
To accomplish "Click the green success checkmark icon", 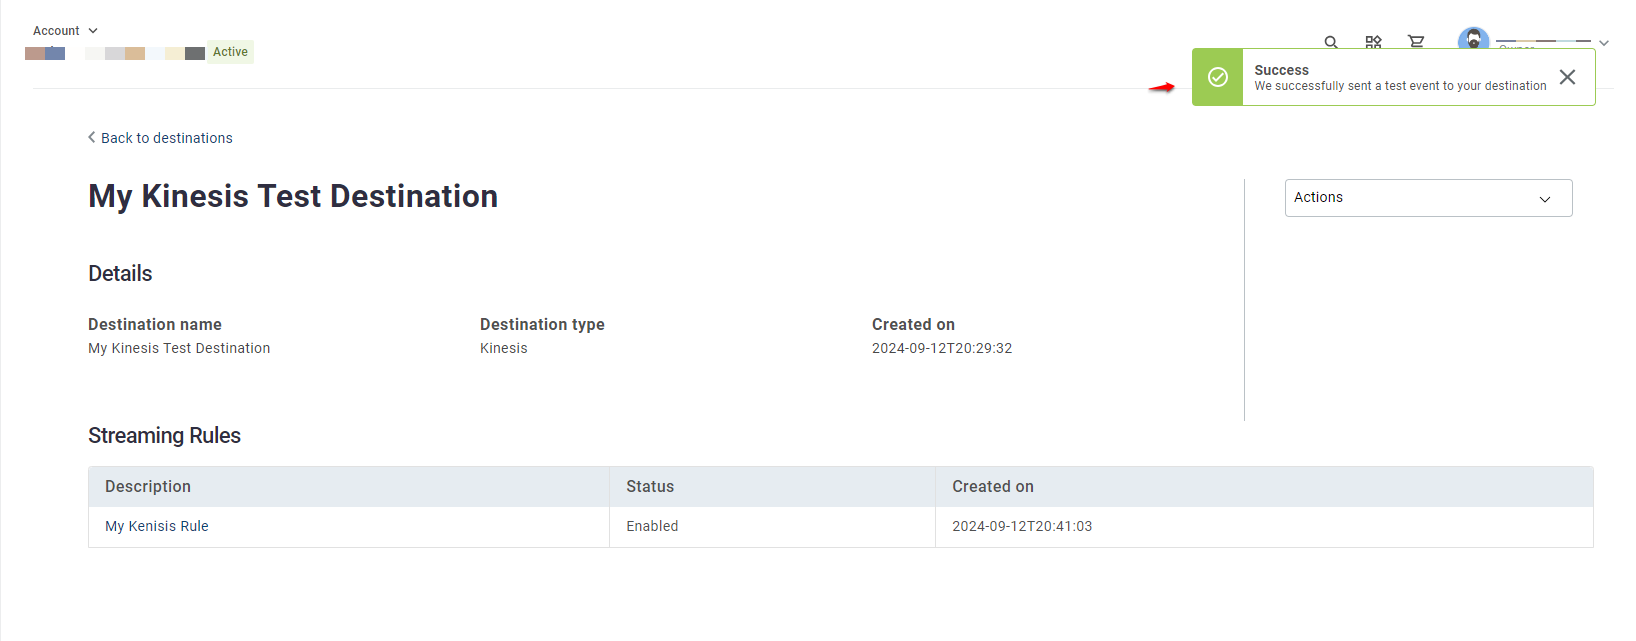I will 1218,77.
